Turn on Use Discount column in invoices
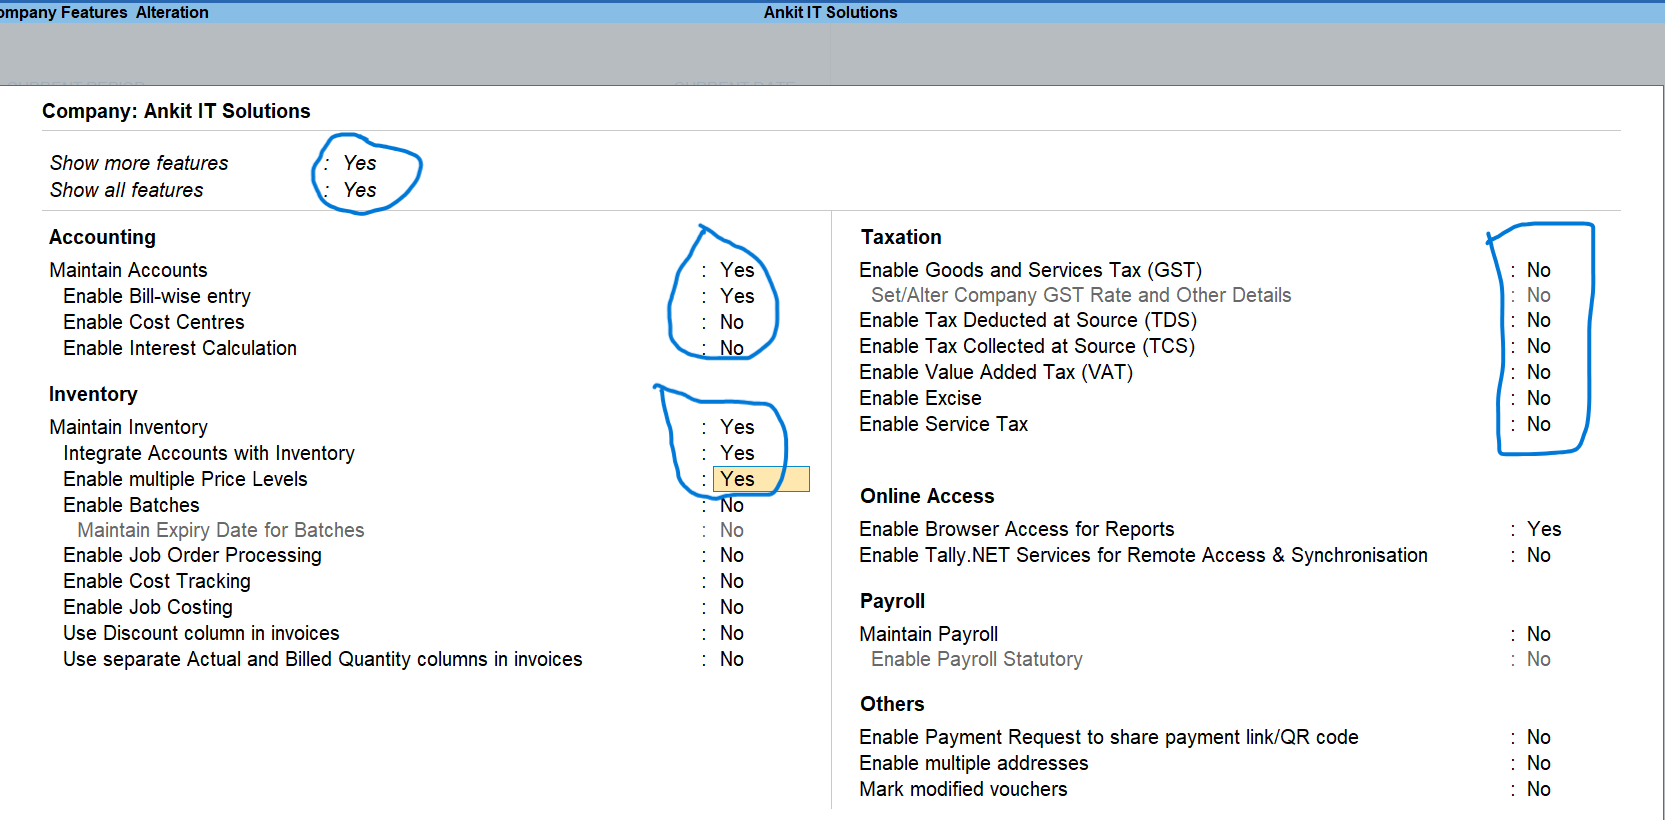The height and width of the screenshot is (820, 1665). click(x=731, y=633)
